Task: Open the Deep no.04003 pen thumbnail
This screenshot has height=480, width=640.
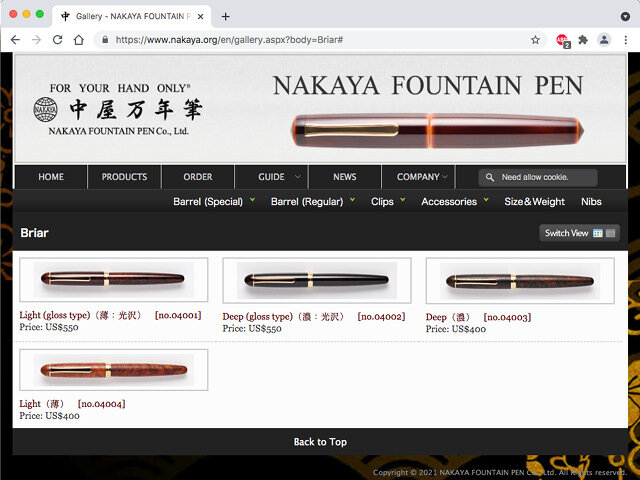Action: pos(520,281)
